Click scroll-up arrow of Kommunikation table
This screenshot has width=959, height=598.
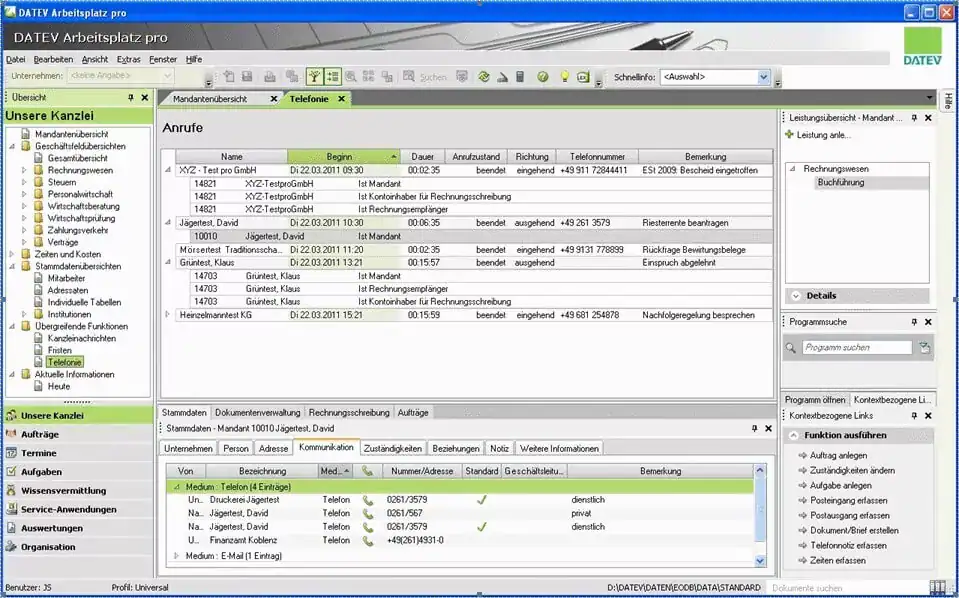[760, 470]
